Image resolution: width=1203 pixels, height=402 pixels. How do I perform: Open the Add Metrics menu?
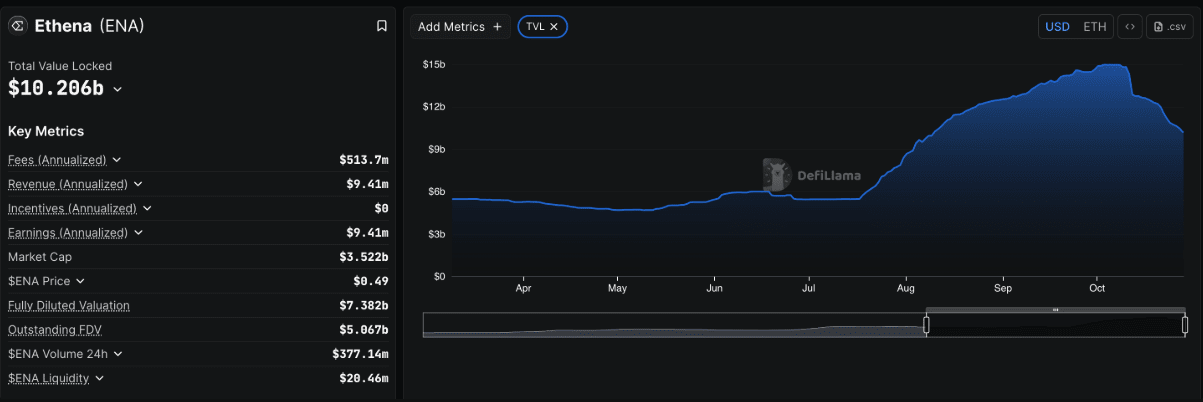(460, 27)
